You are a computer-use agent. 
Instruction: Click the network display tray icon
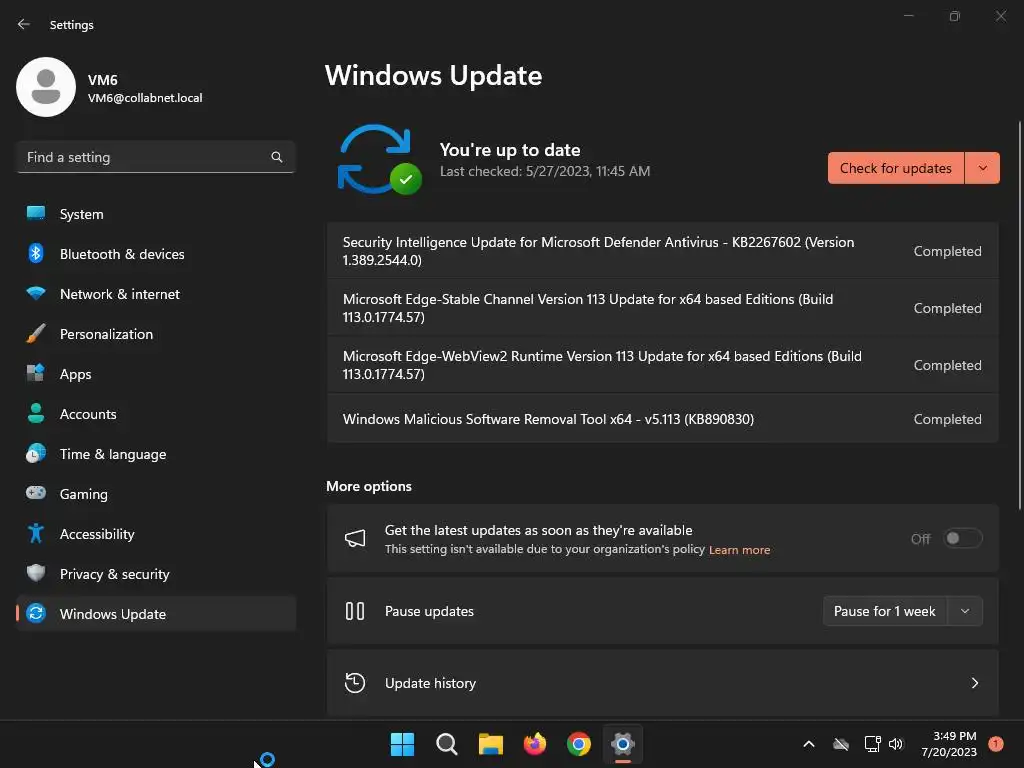(872, 744)
